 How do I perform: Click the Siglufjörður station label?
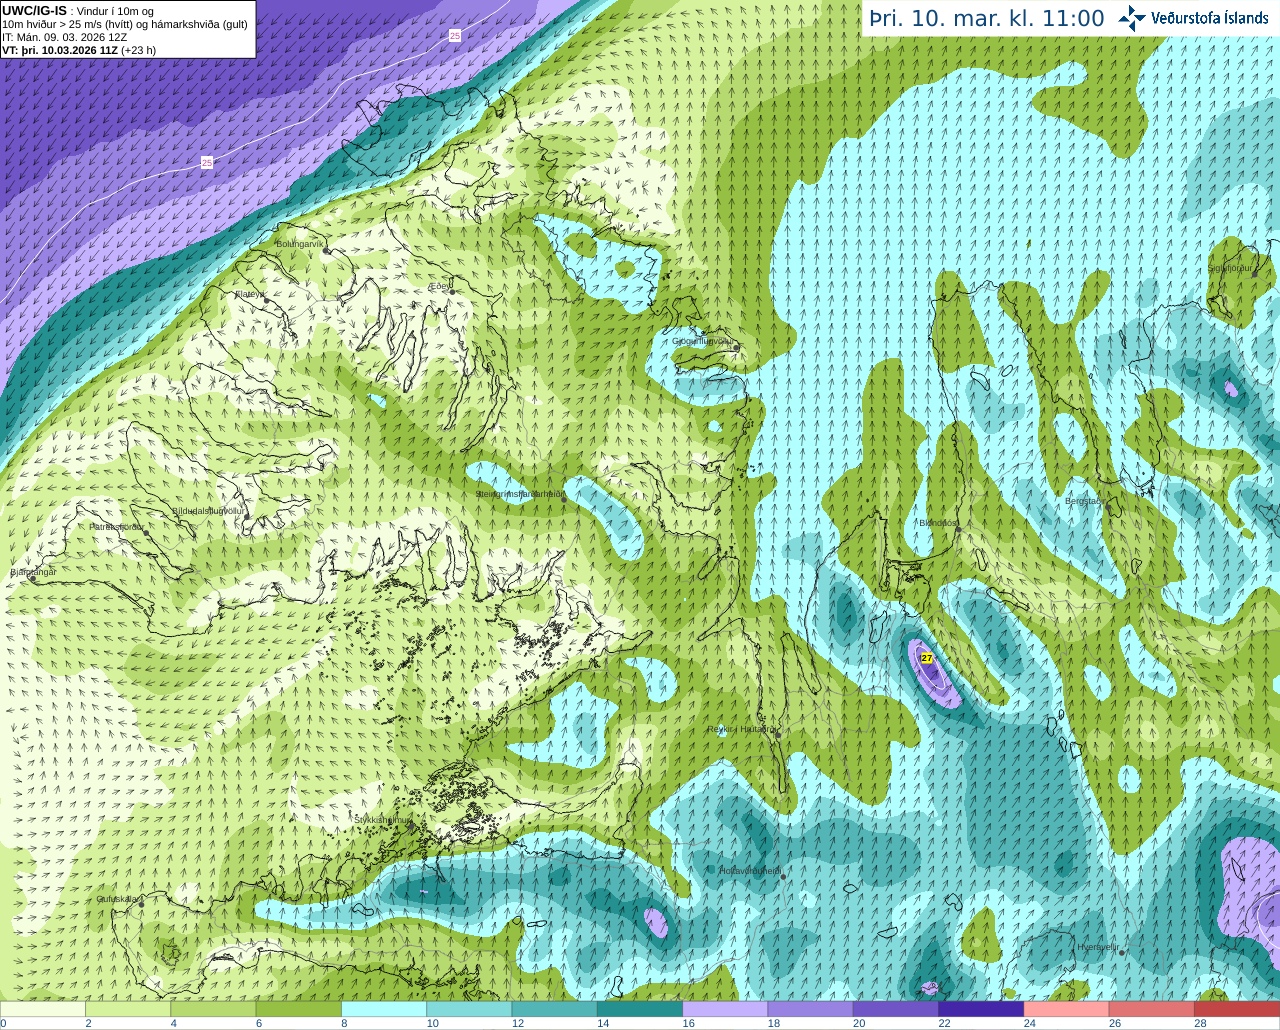pos(1230,268)
